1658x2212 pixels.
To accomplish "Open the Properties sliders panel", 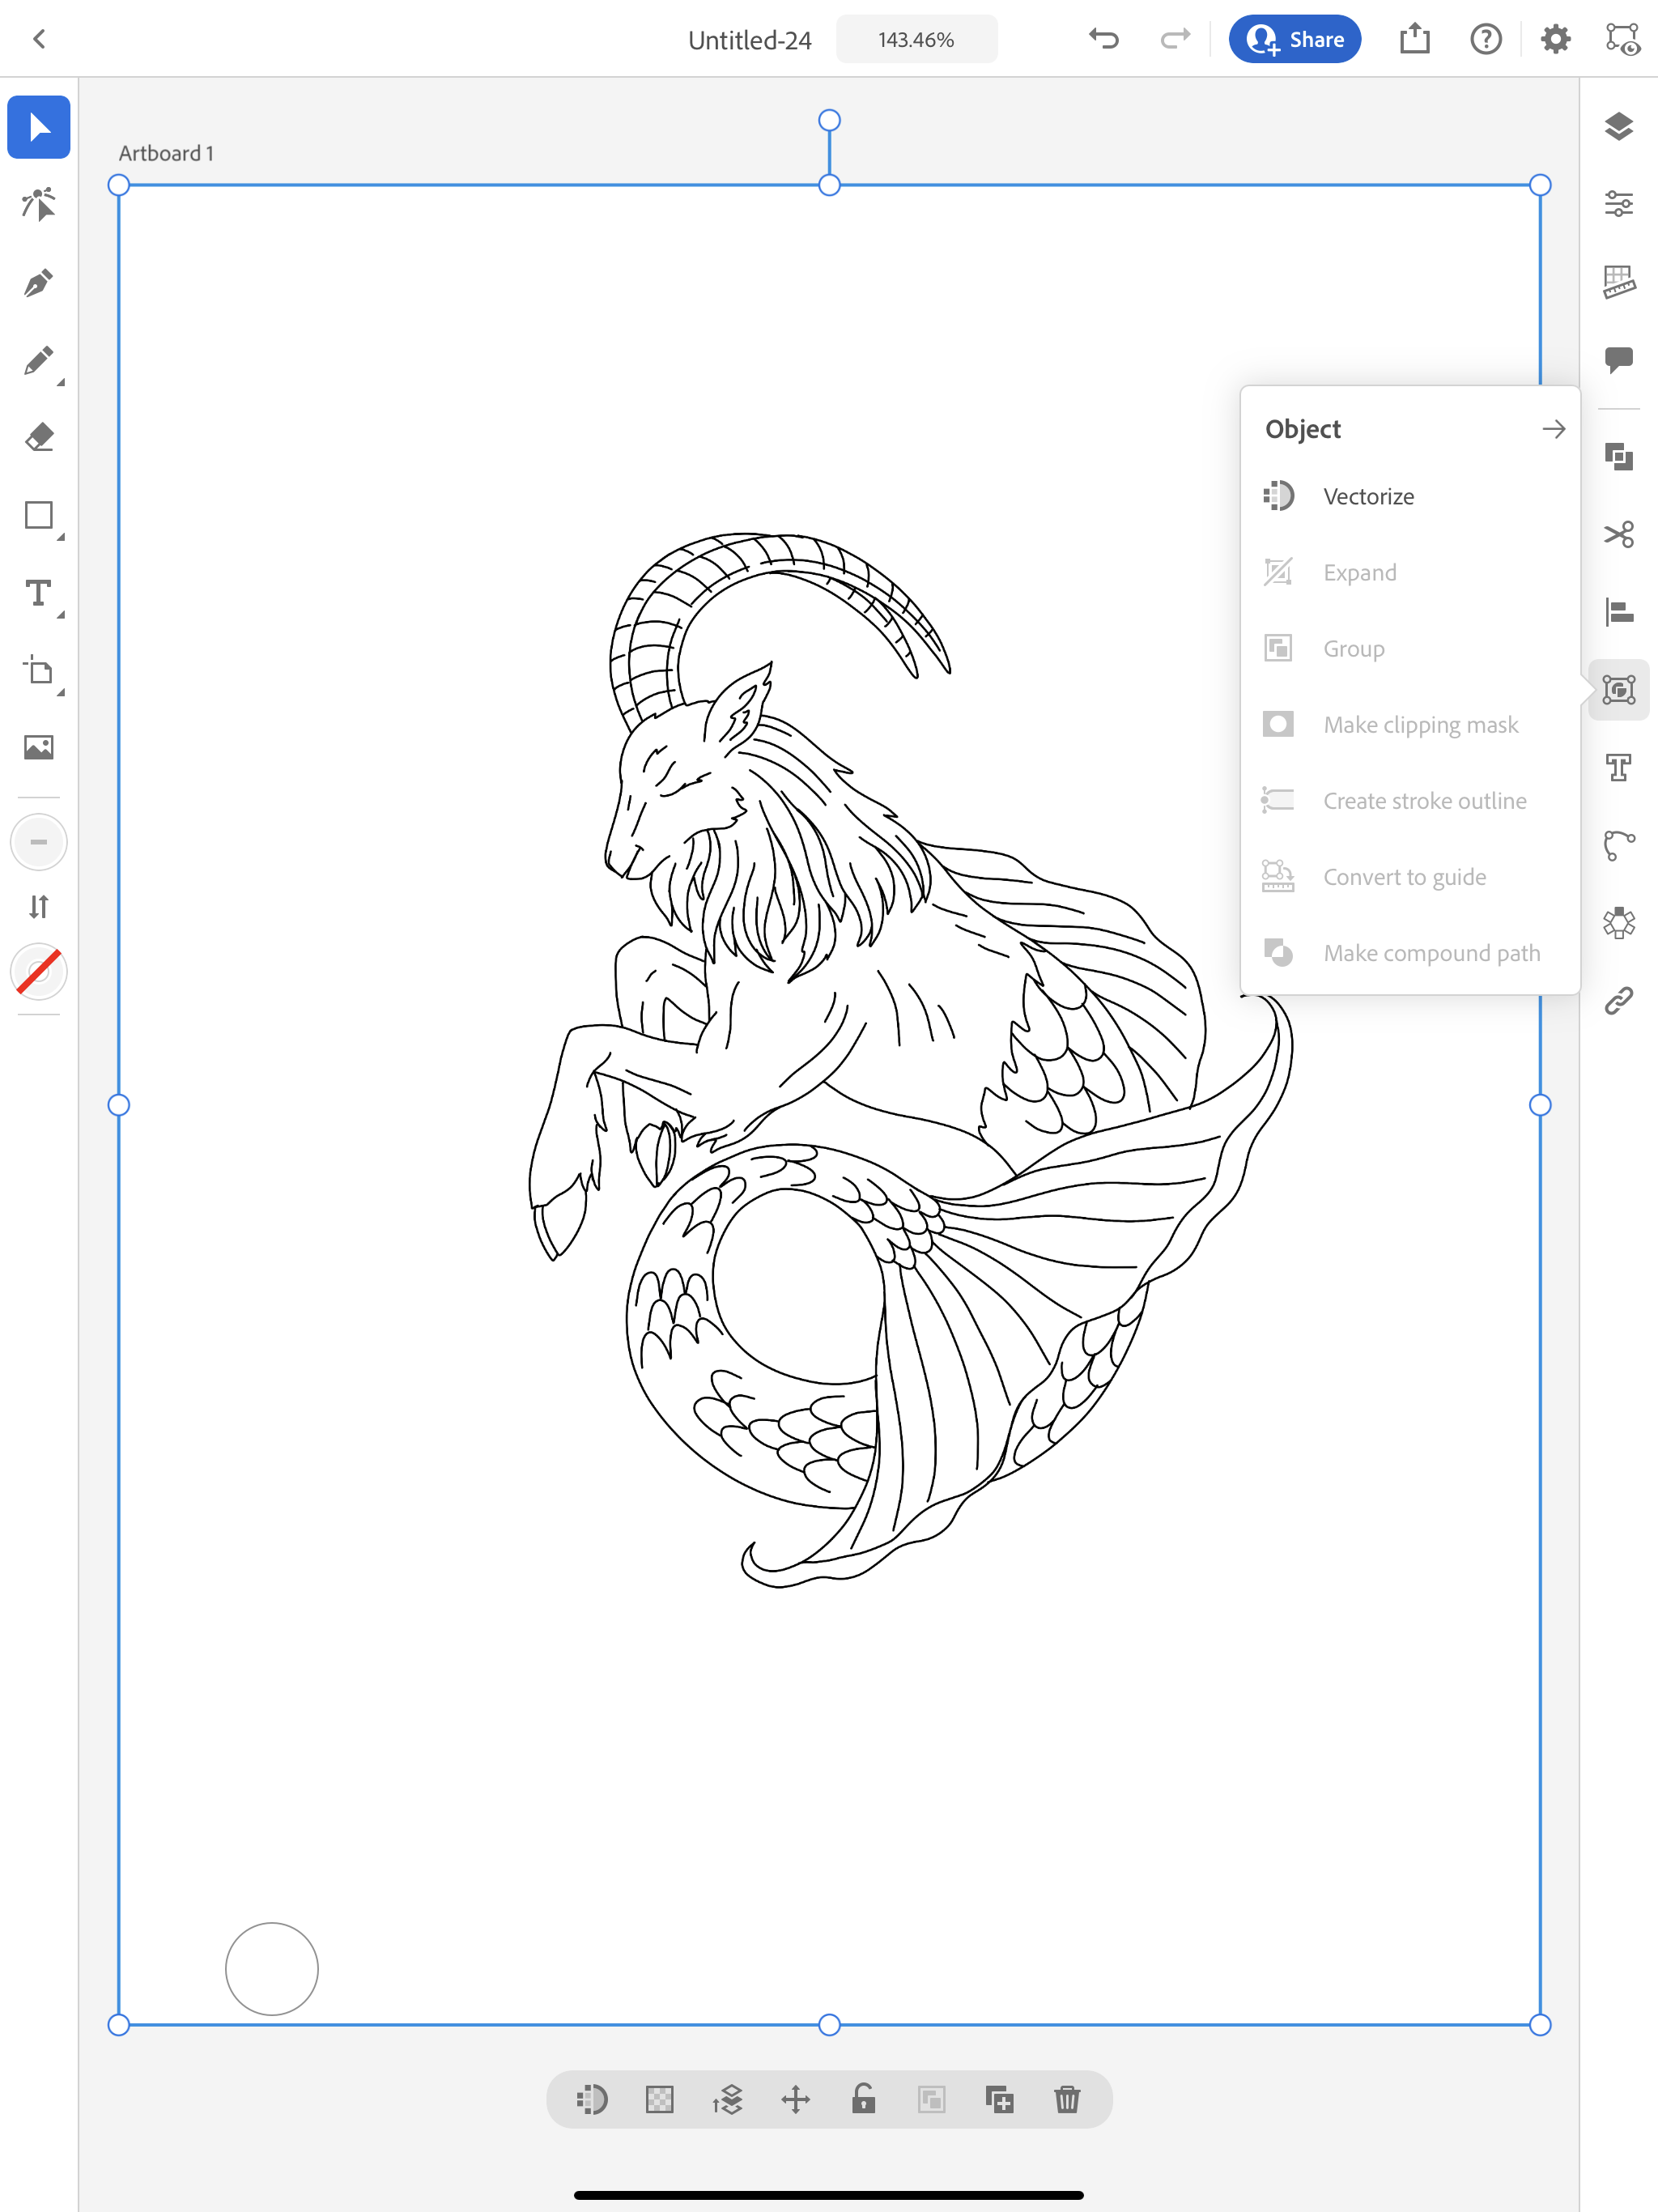I will coord(1618,204).
